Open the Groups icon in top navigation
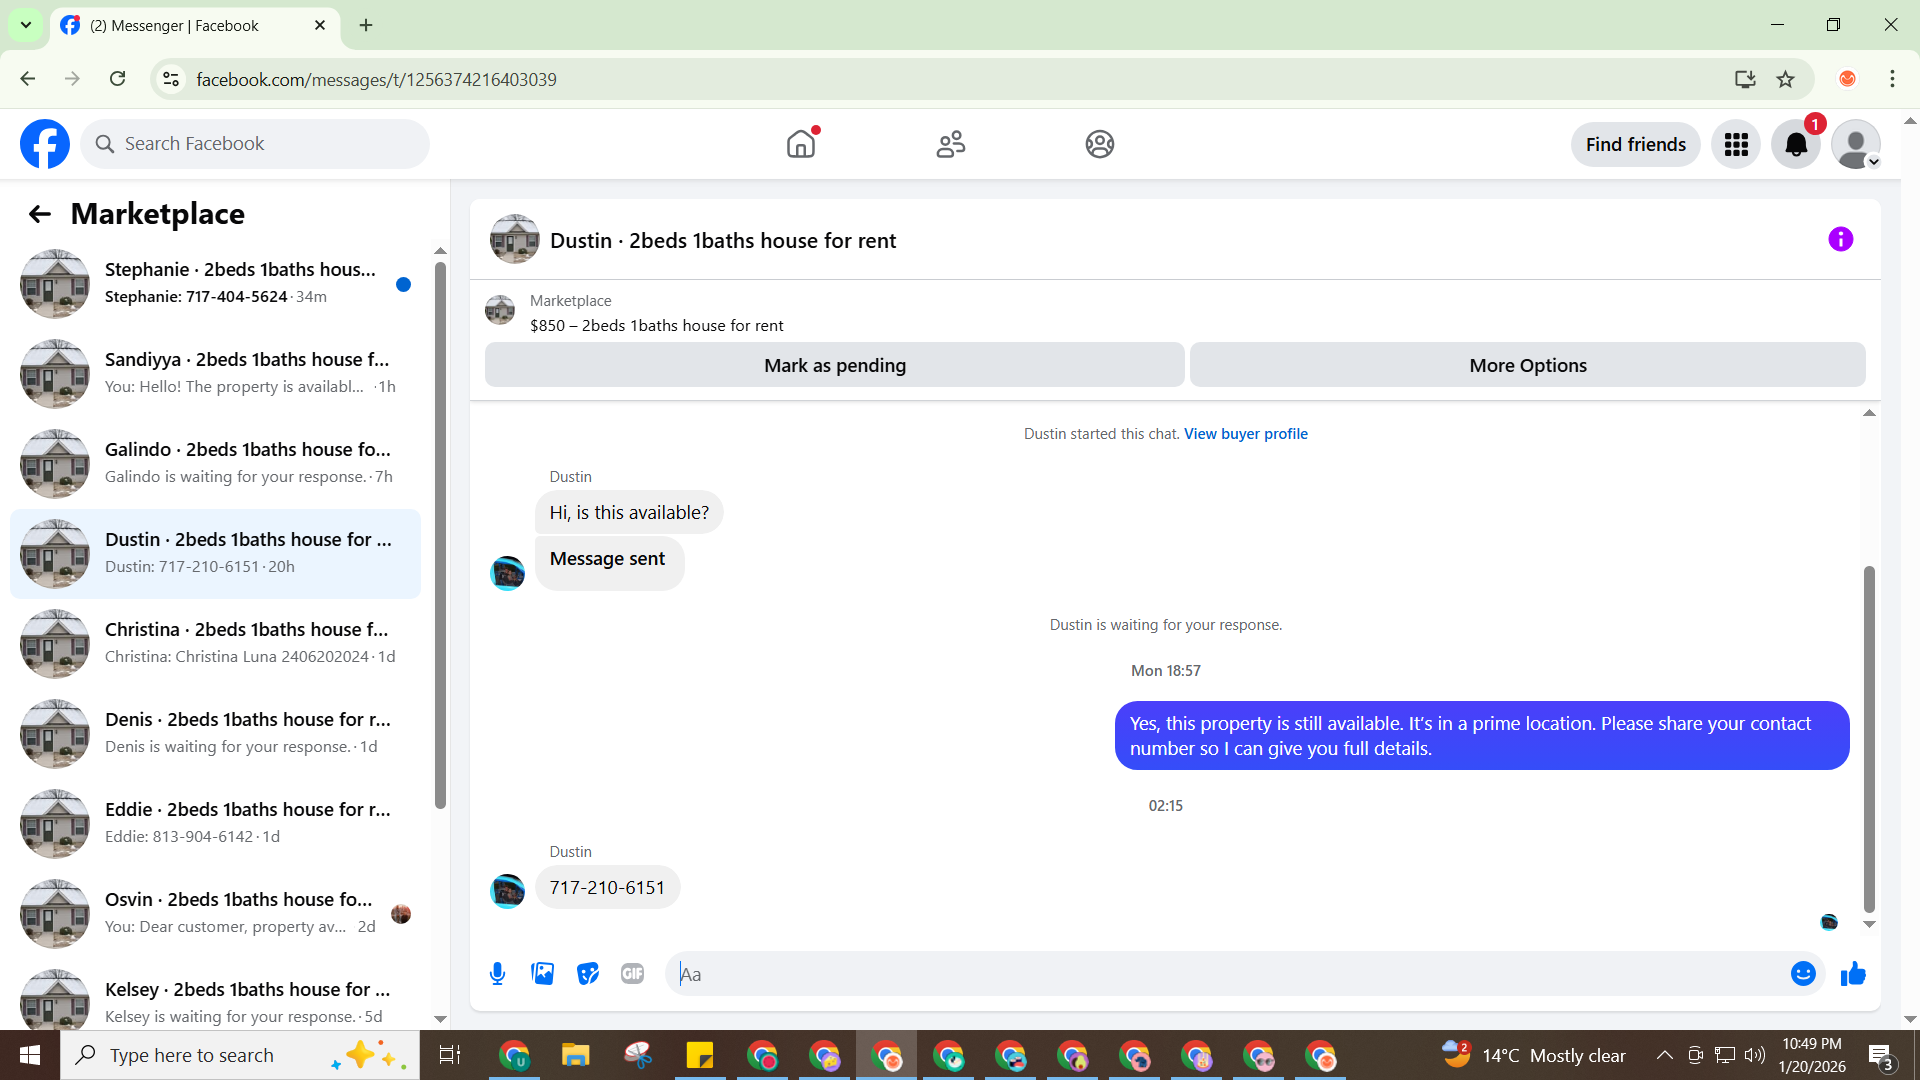Viewport: 1920px width, 1080px height. click(x=1100, y=144)
